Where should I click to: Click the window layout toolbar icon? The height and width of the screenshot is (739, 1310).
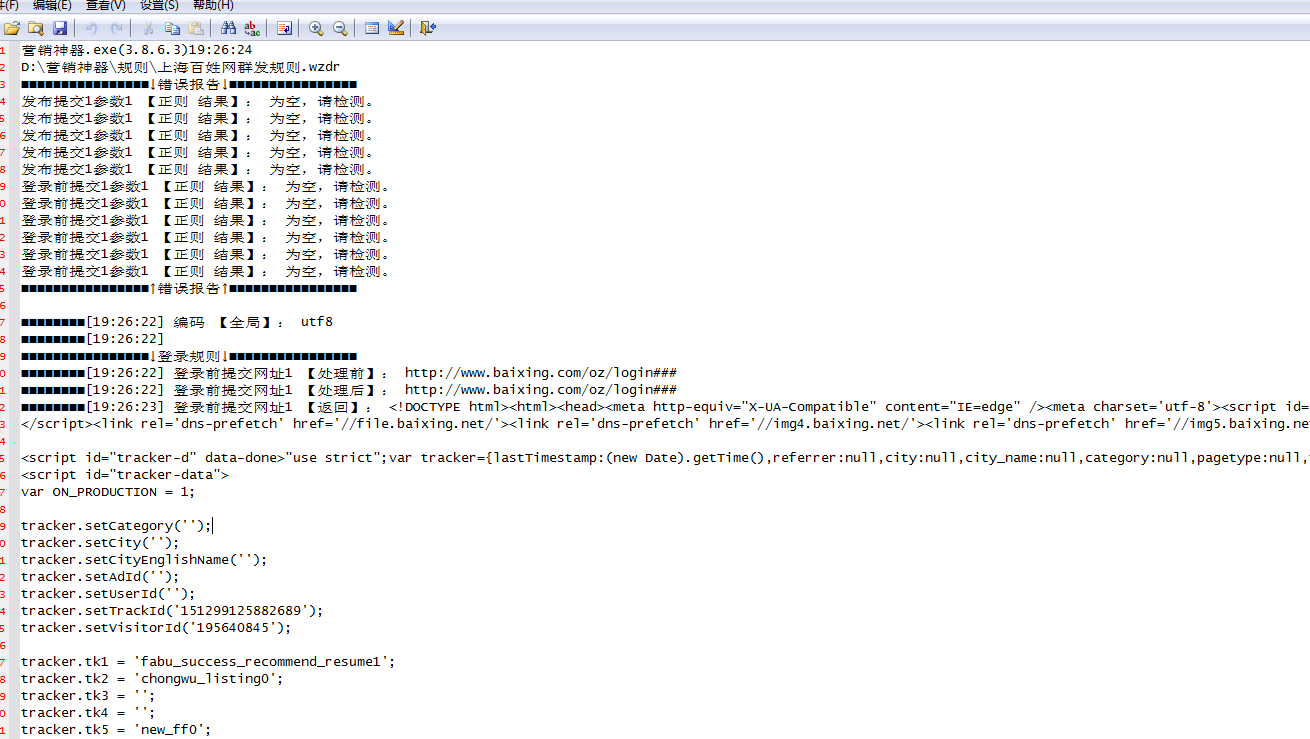372,28
